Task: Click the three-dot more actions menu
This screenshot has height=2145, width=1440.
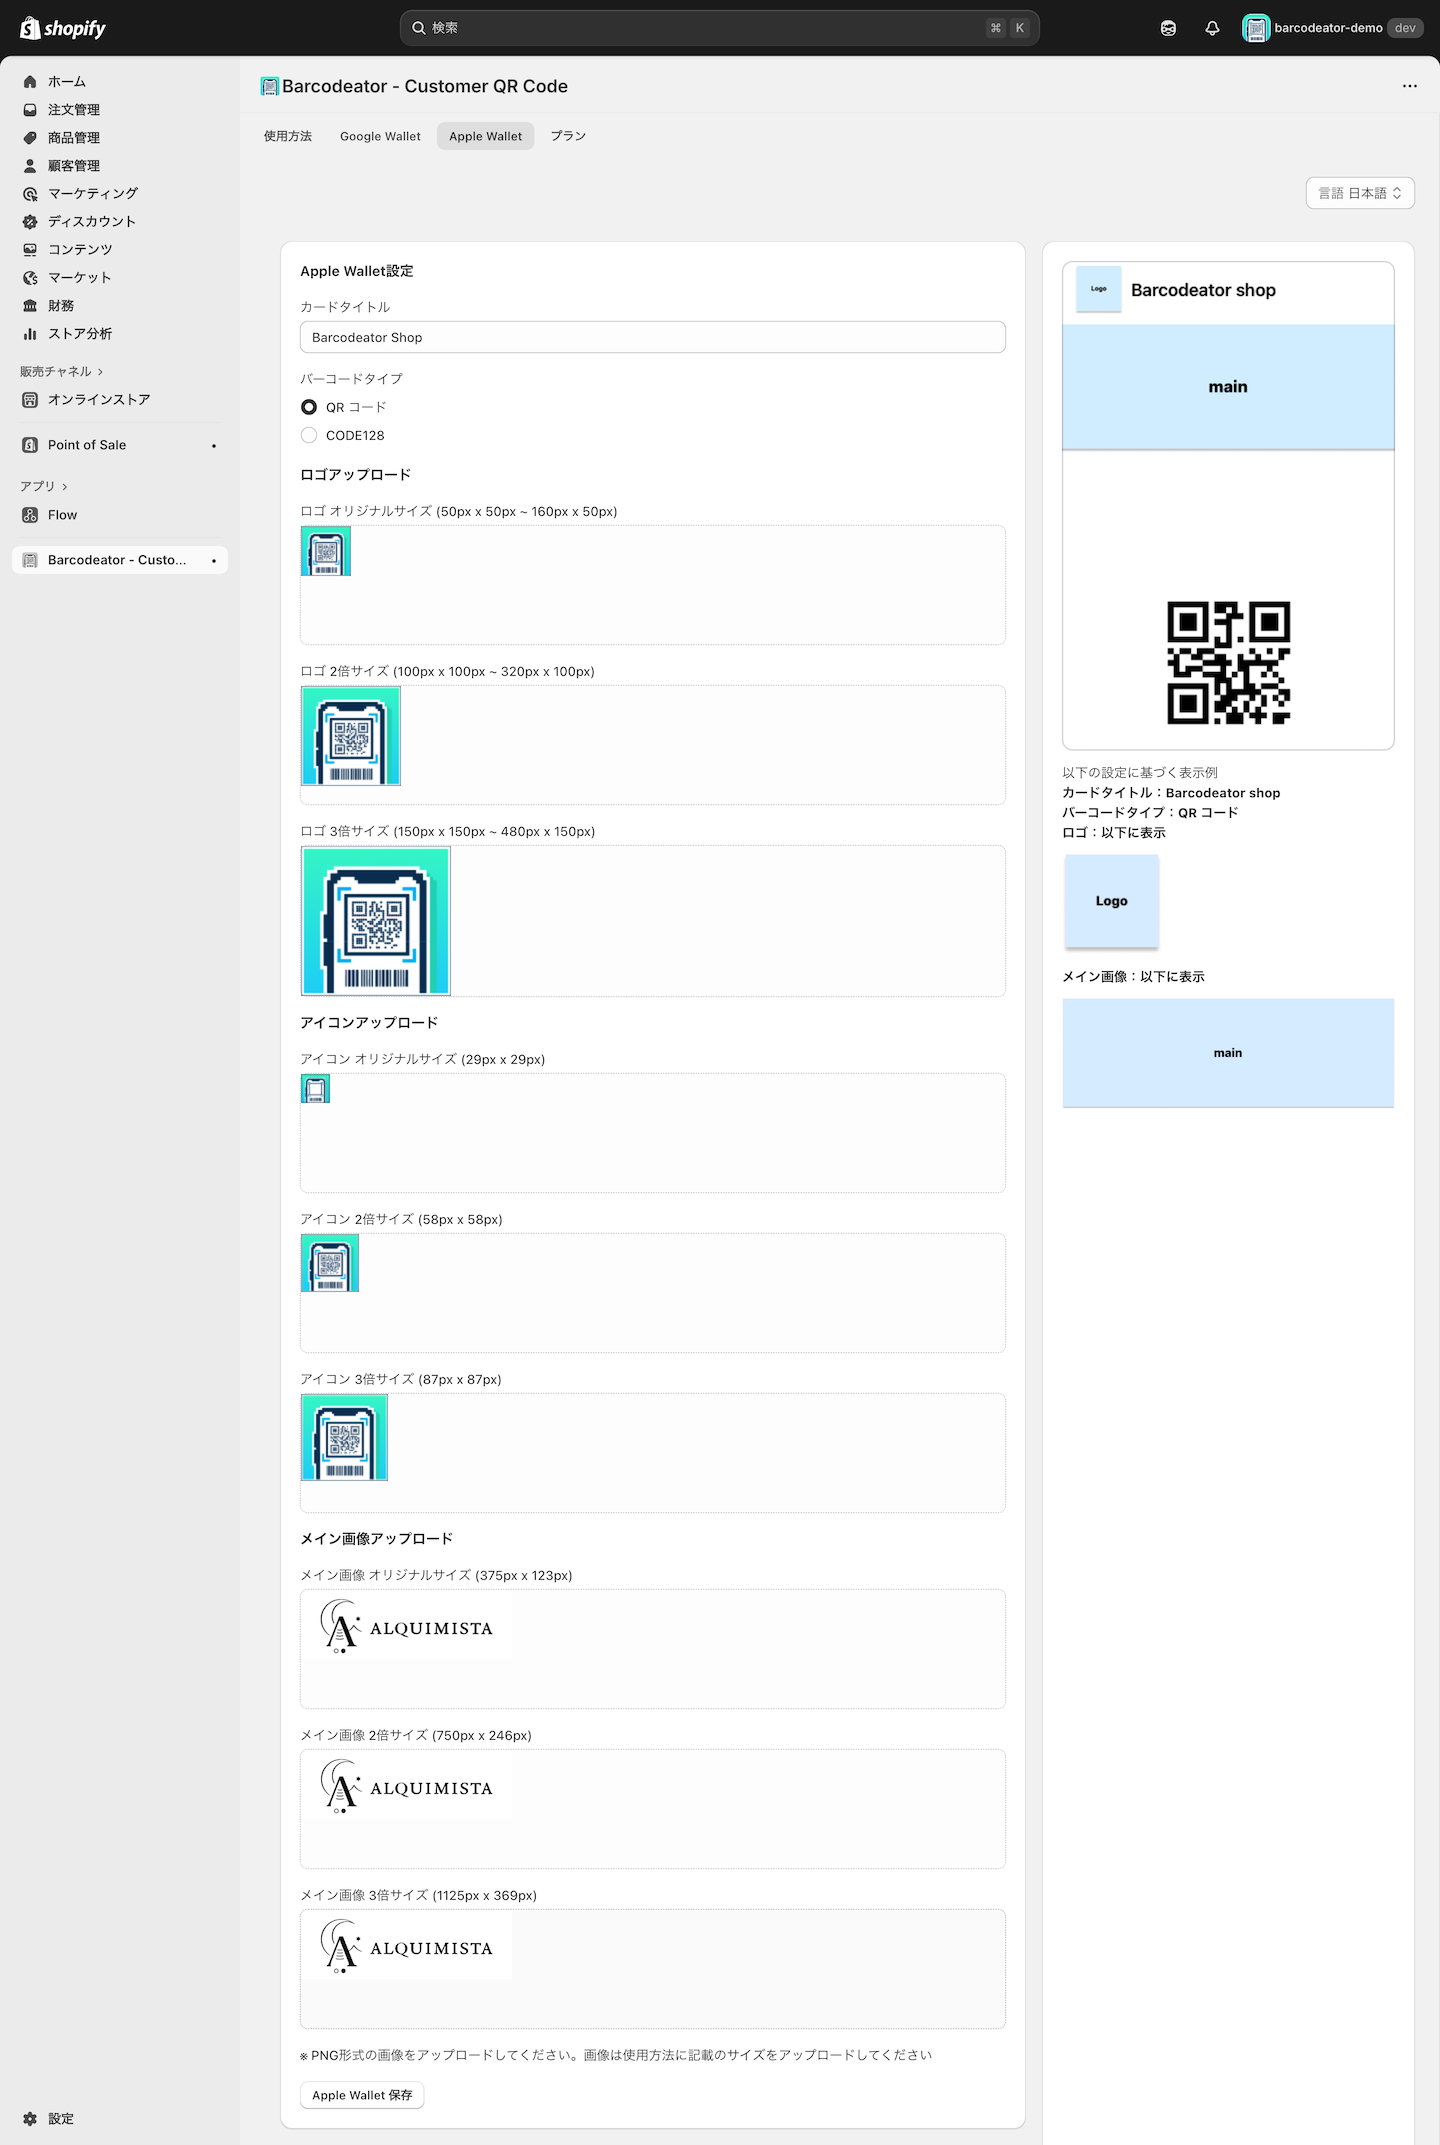Action: 1409,86
